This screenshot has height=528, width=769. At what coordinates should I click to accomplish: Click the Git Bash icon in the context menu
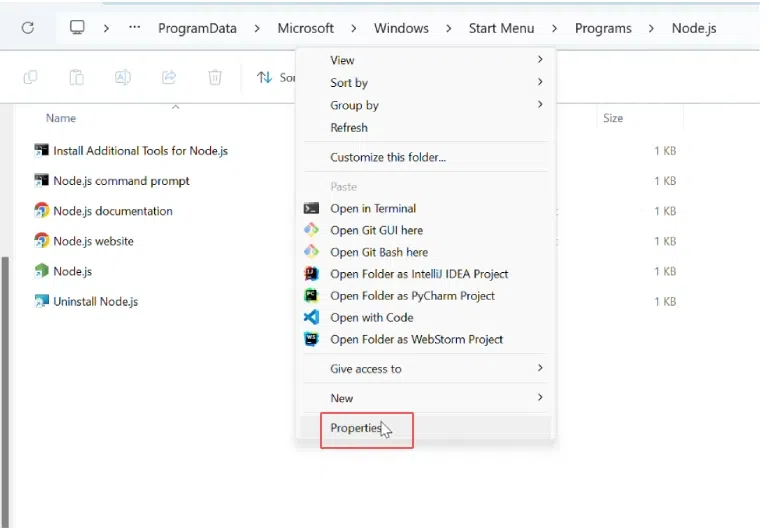coord(311,252)
